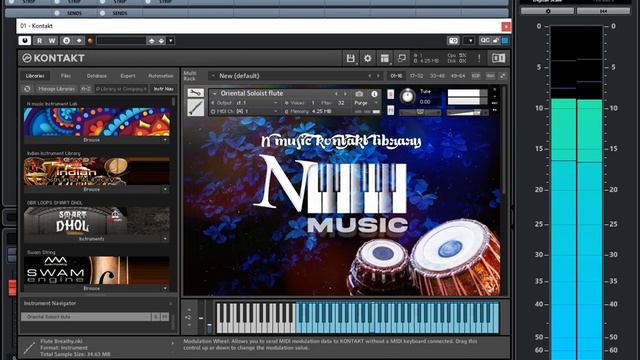Screen dimensions: 640x360
Task: Switch to the Database tab
Action: 97,76
